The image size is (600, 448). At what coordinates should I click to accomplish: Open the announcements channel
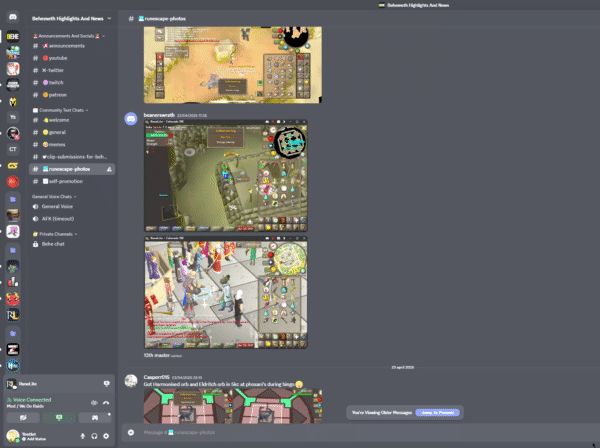[x=72, y=46]
